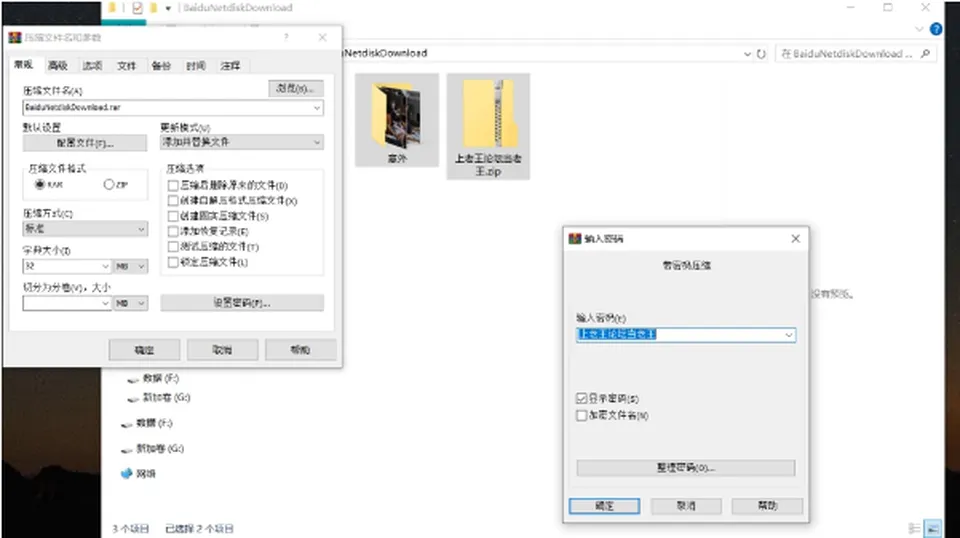Open the 更新模式 update mode dropdown
960x538 pixels.
tap(317, 142)
